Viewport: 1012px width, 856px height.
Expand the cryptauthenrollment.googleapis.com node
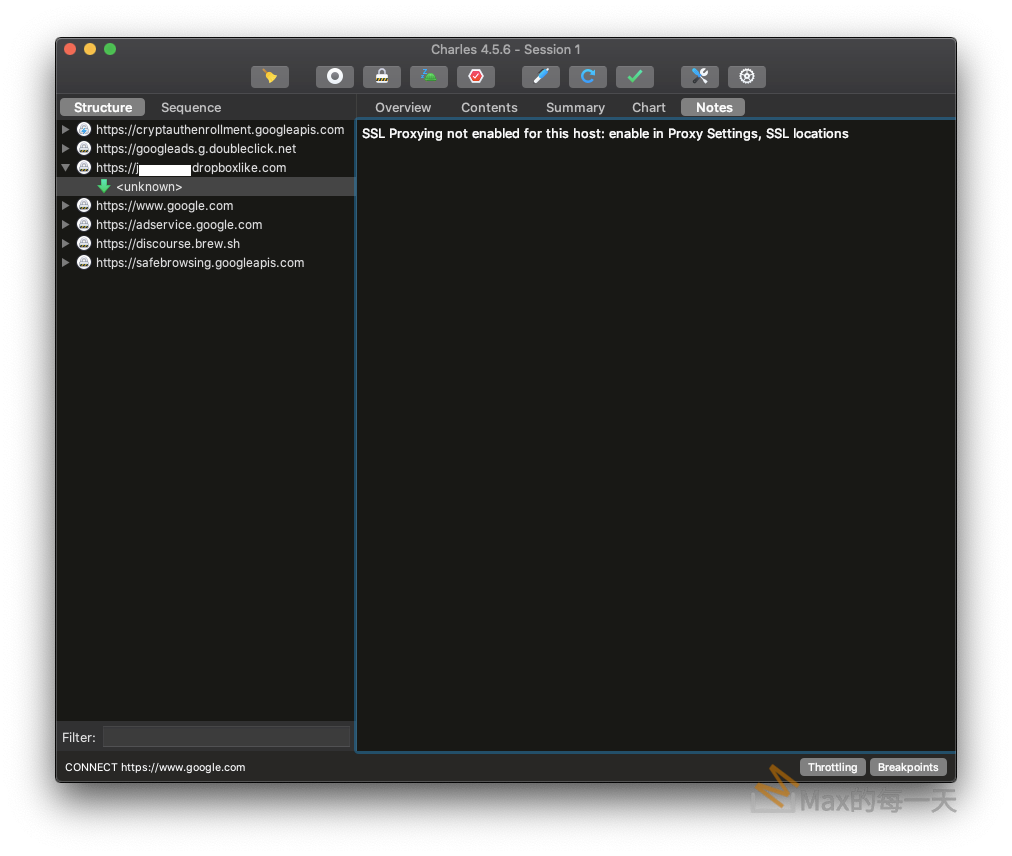[66, 130]
